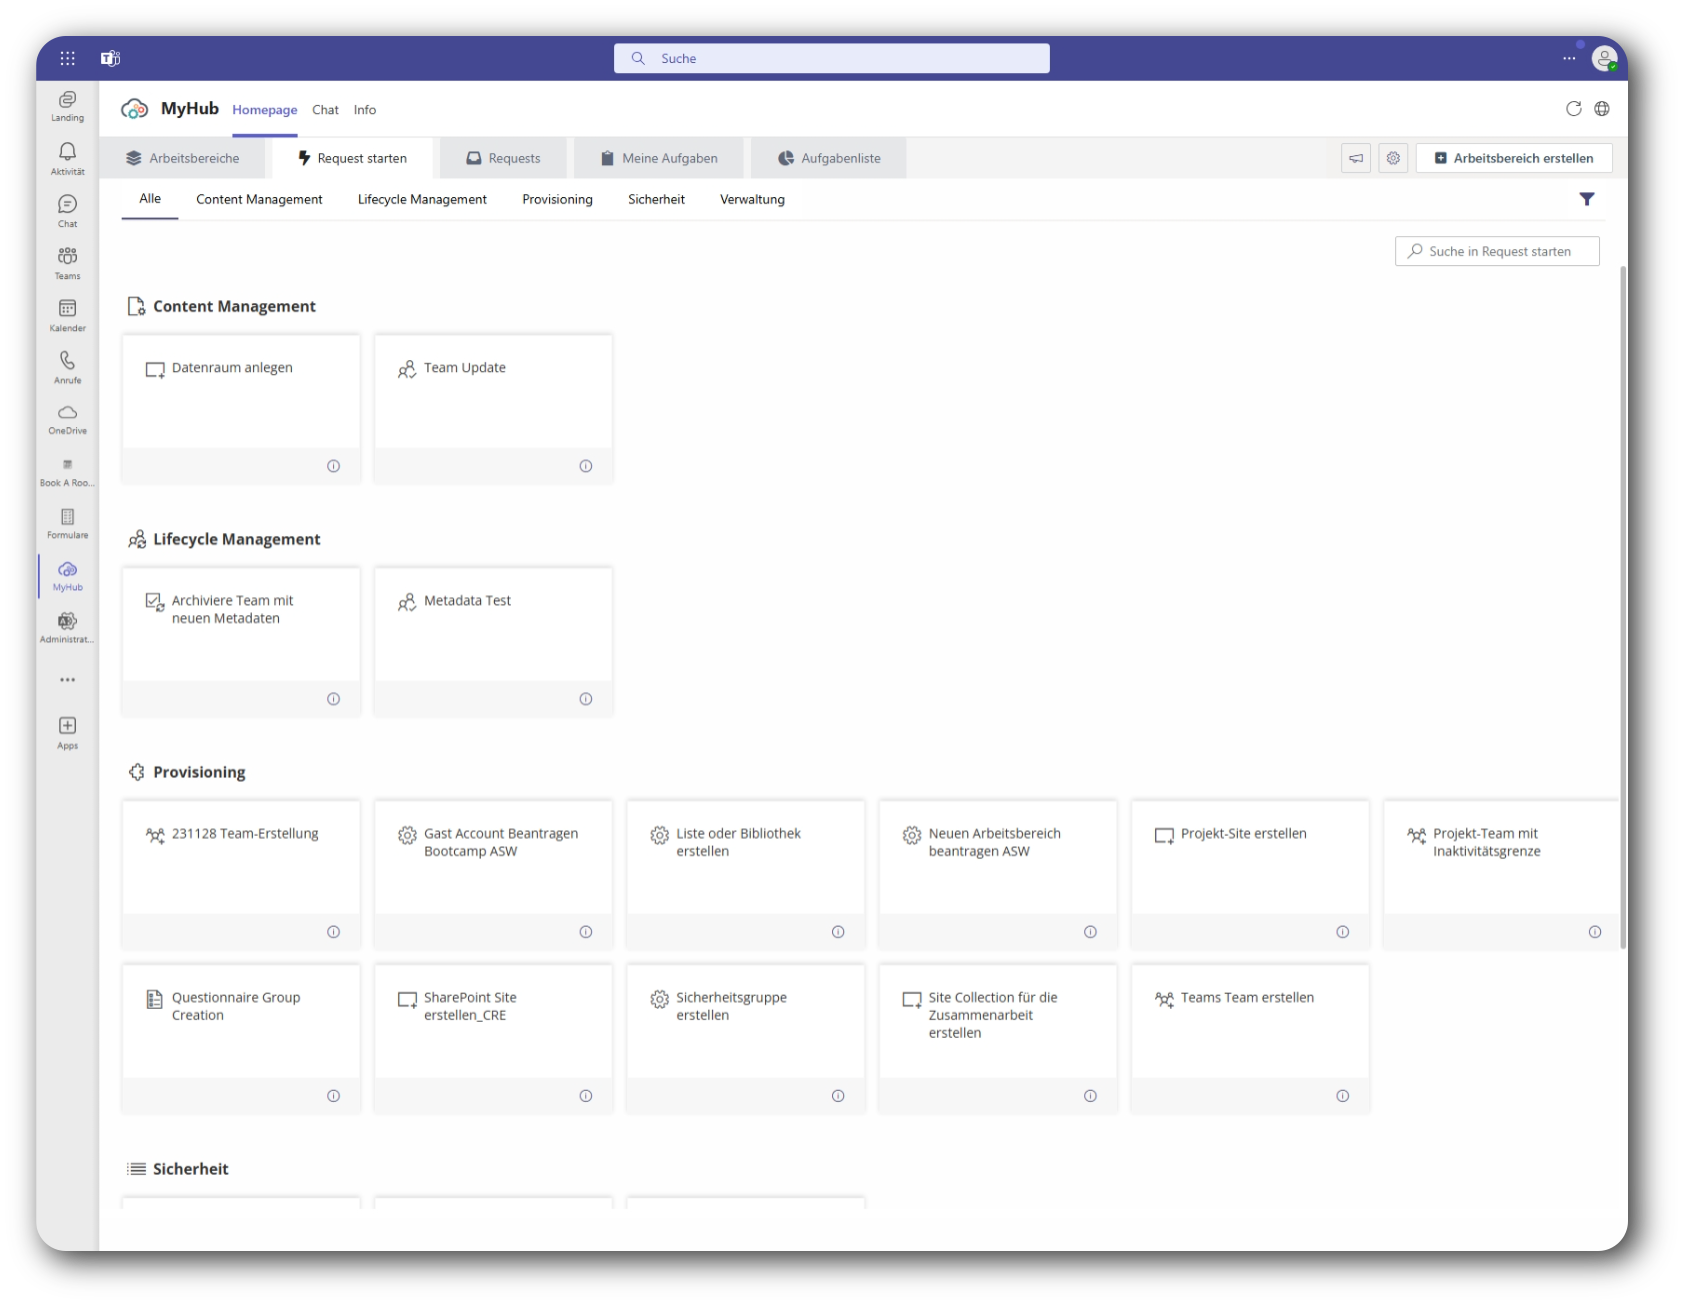1684x1305 pixels.
Task: Expand more options ellipsis in title bar
Action: (1568, 58)
